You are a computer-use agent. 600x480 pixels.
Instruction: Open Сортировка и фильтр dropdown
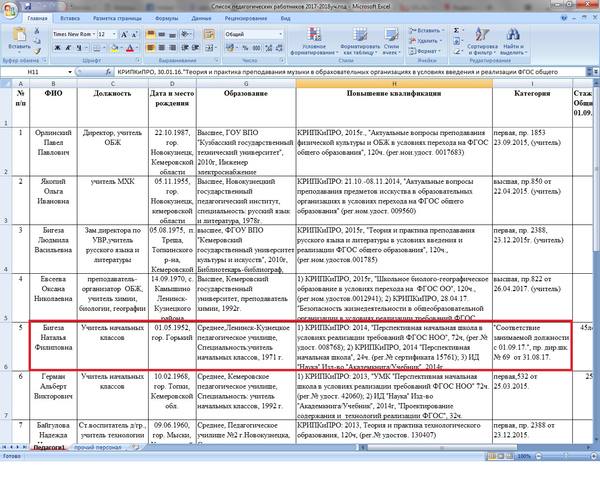click(x=482, y=41)
